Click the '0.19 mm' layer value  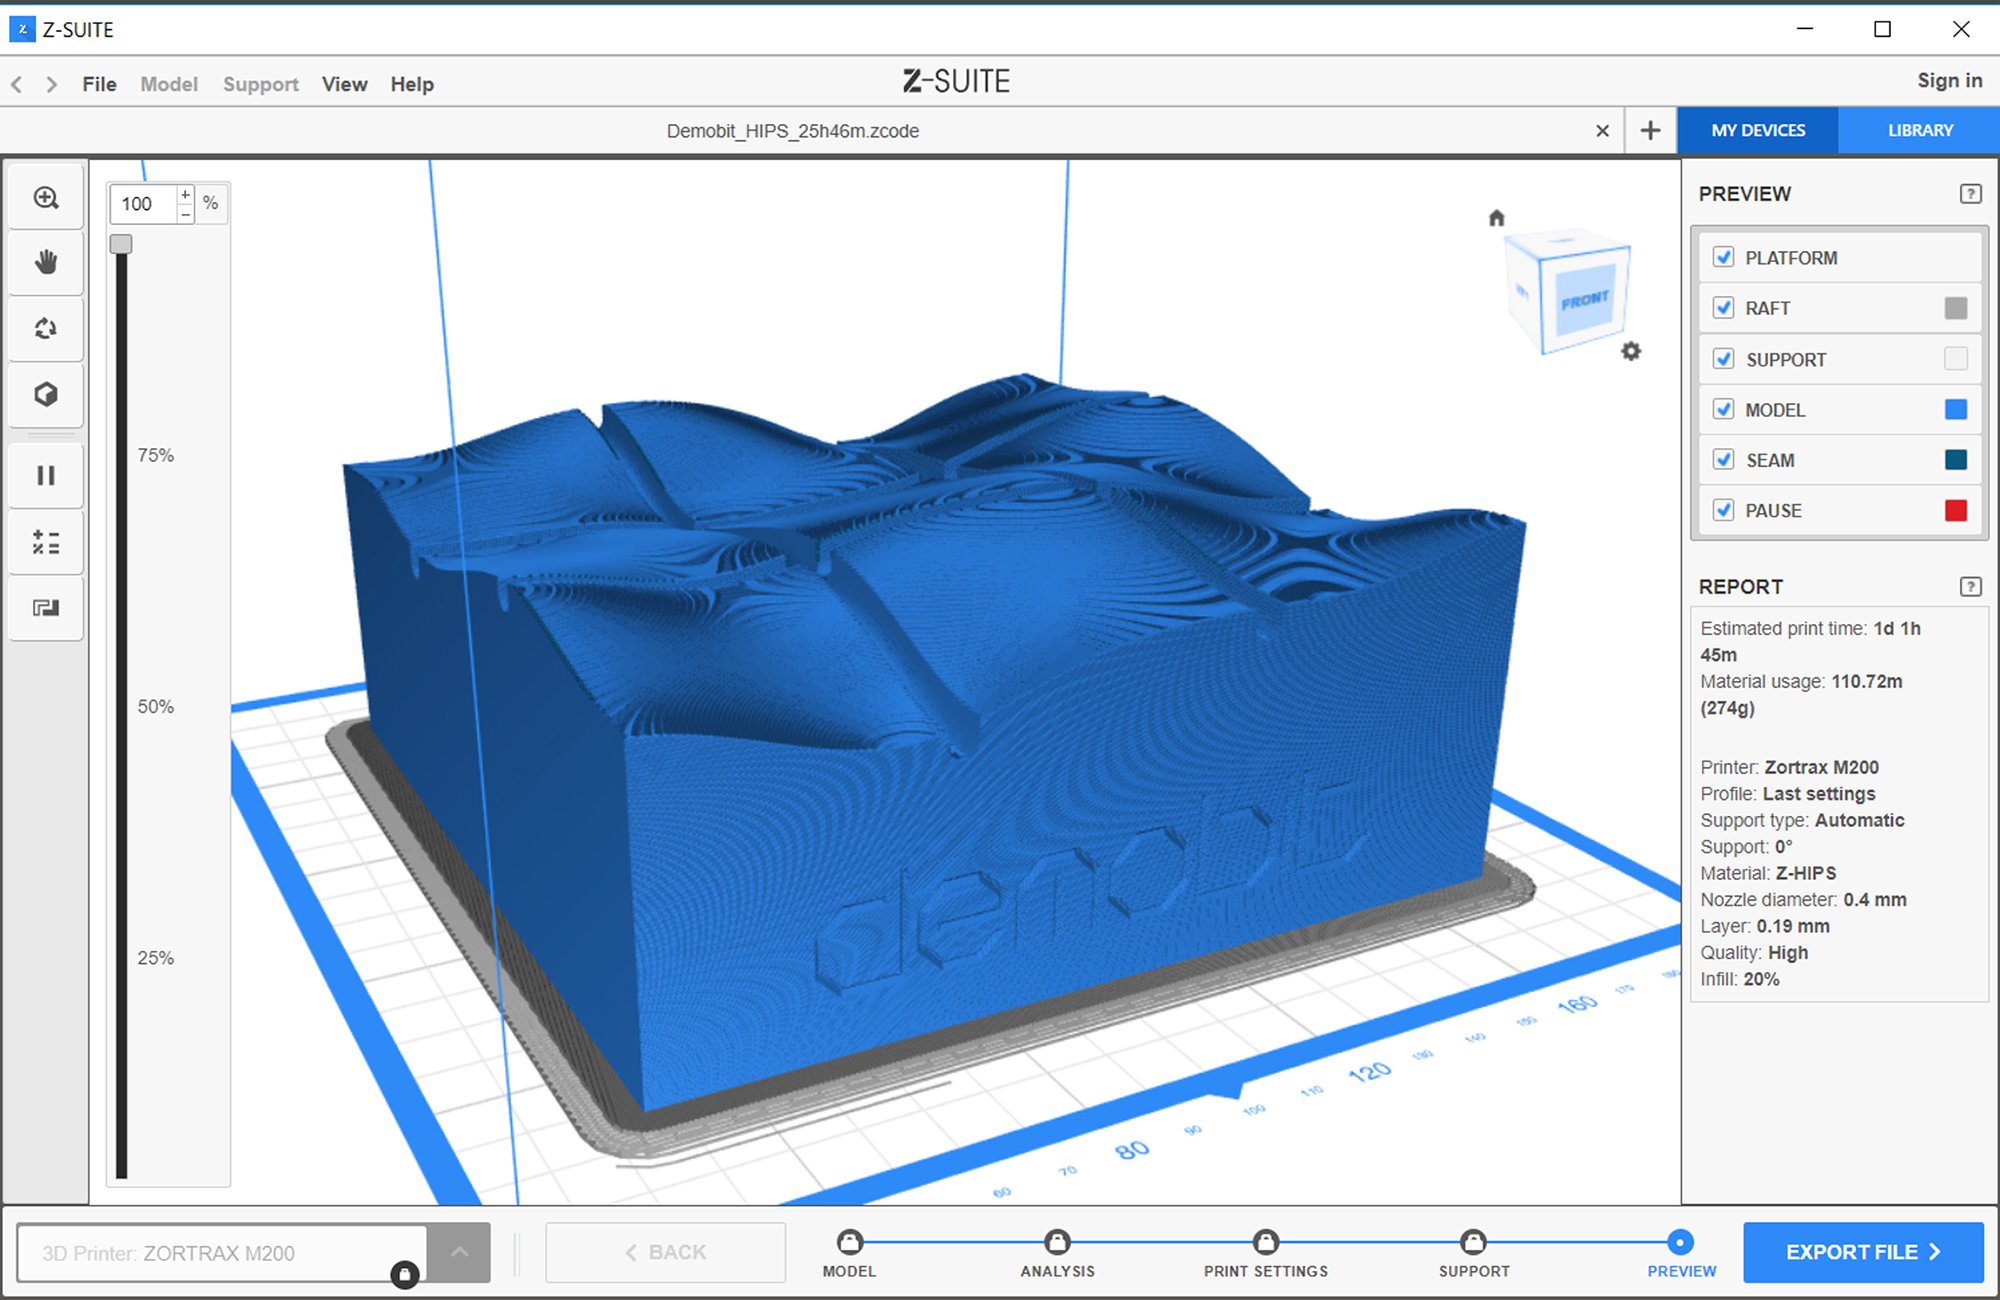coord(1793,926)
